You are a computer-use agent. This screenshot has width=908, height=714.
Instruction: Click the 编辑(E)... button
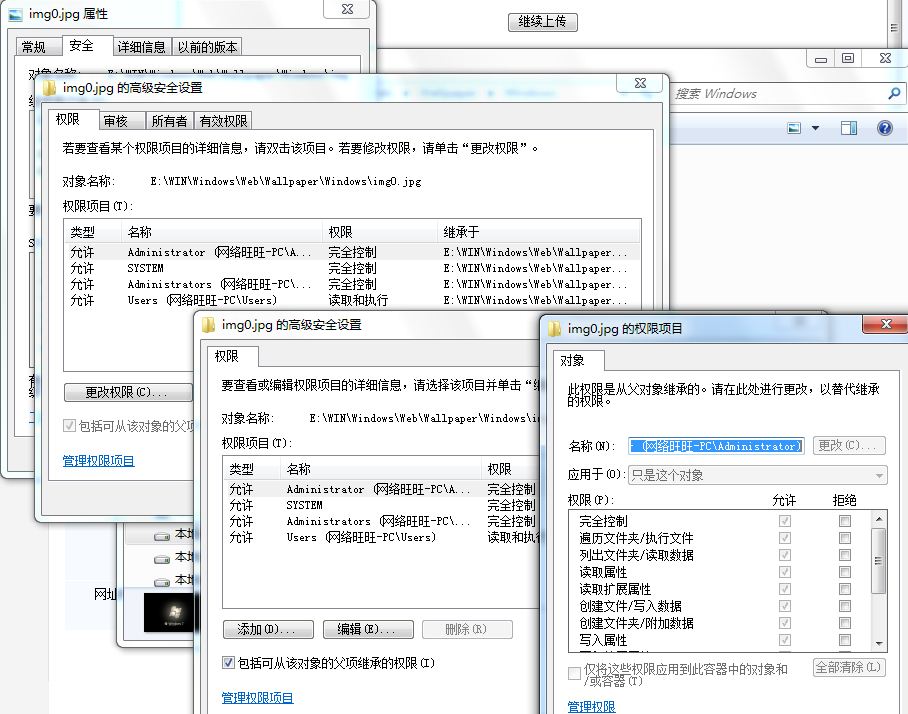[x=368, y=629]
